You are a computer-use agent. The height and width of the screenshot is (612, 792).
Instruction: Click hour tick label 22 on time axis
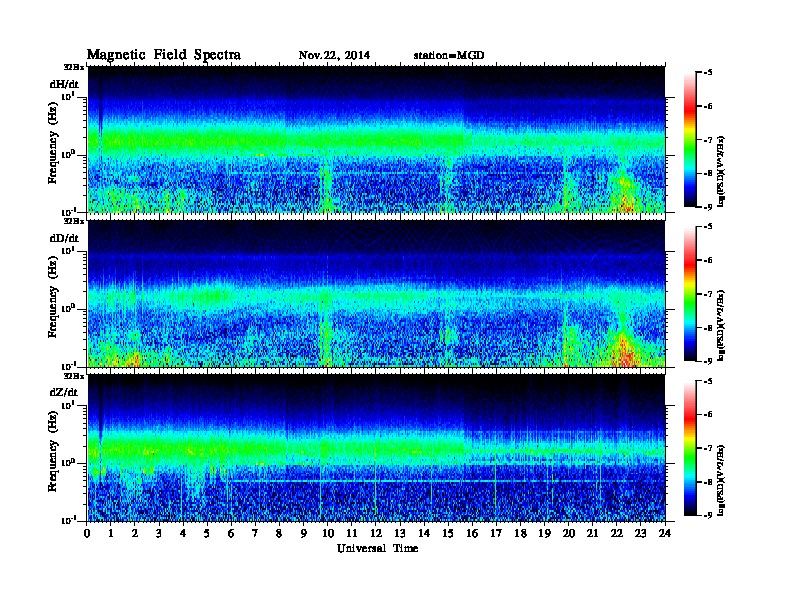(616, 533)
